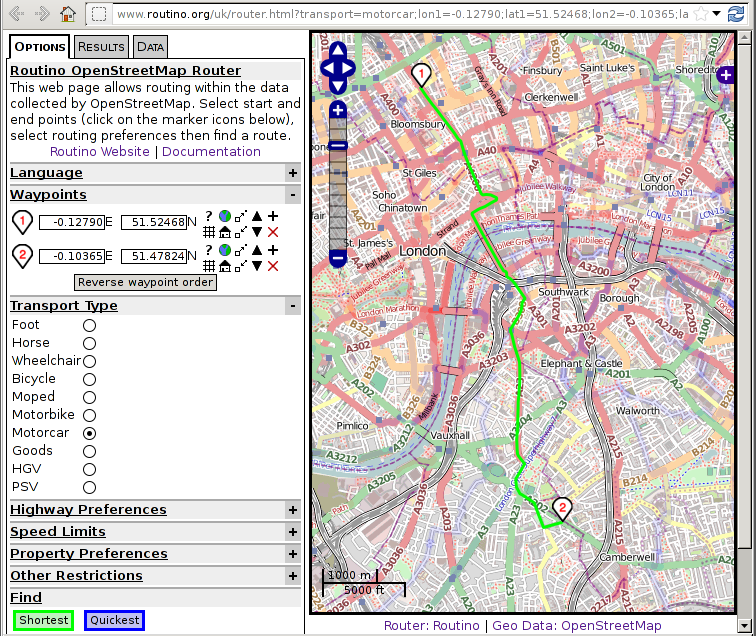The image size is (756, 636).
Task: Select the Goods transport type
Action: tap(89, 451)
